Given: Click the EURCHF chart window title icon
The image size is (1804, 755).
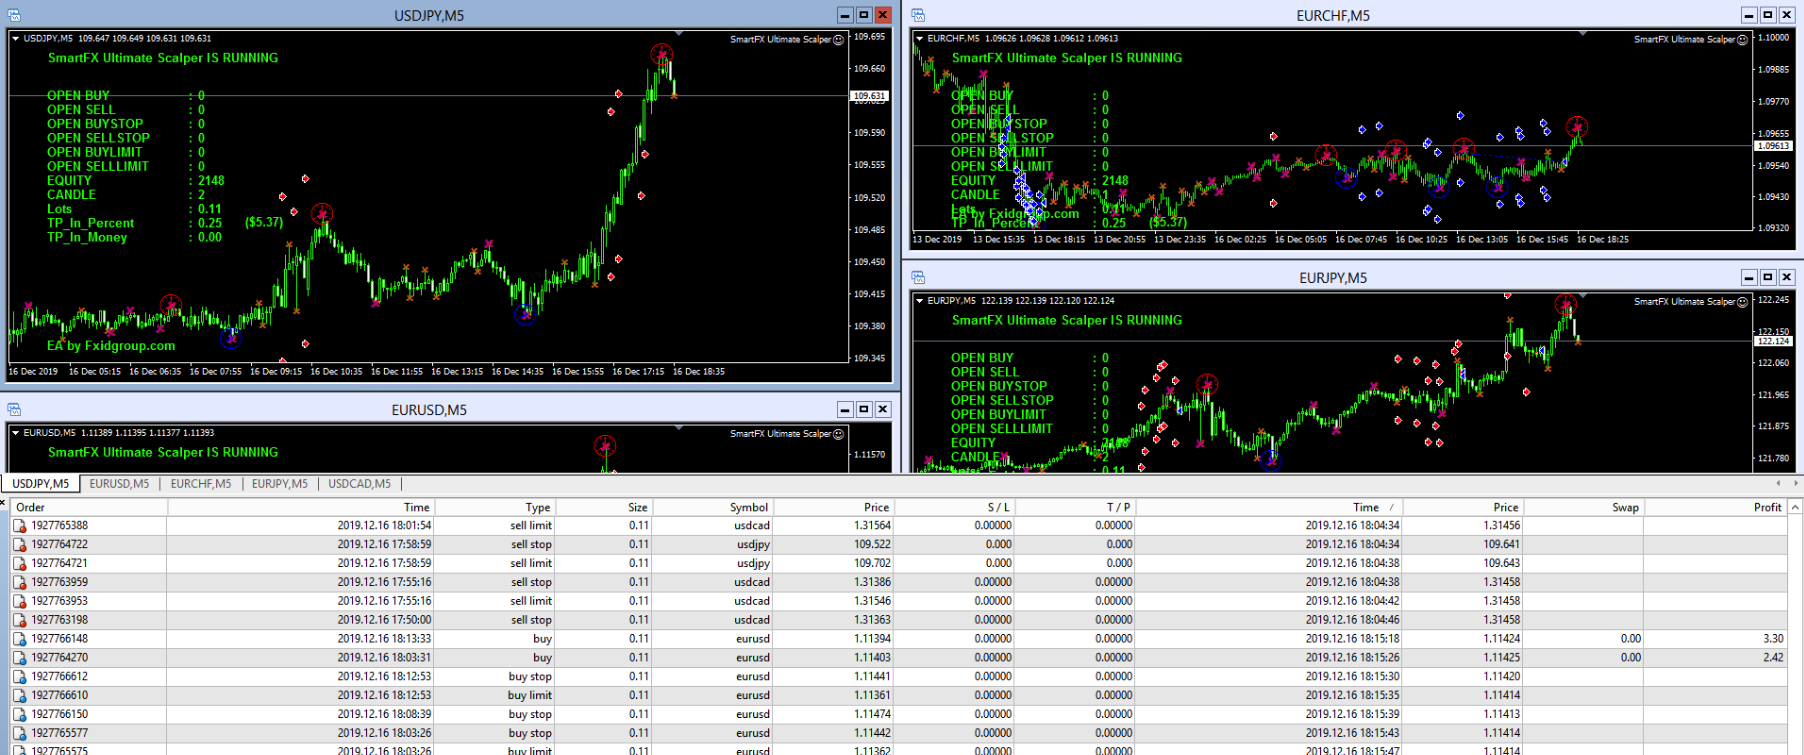Looking at the screenshot, I should coord(918,15).
